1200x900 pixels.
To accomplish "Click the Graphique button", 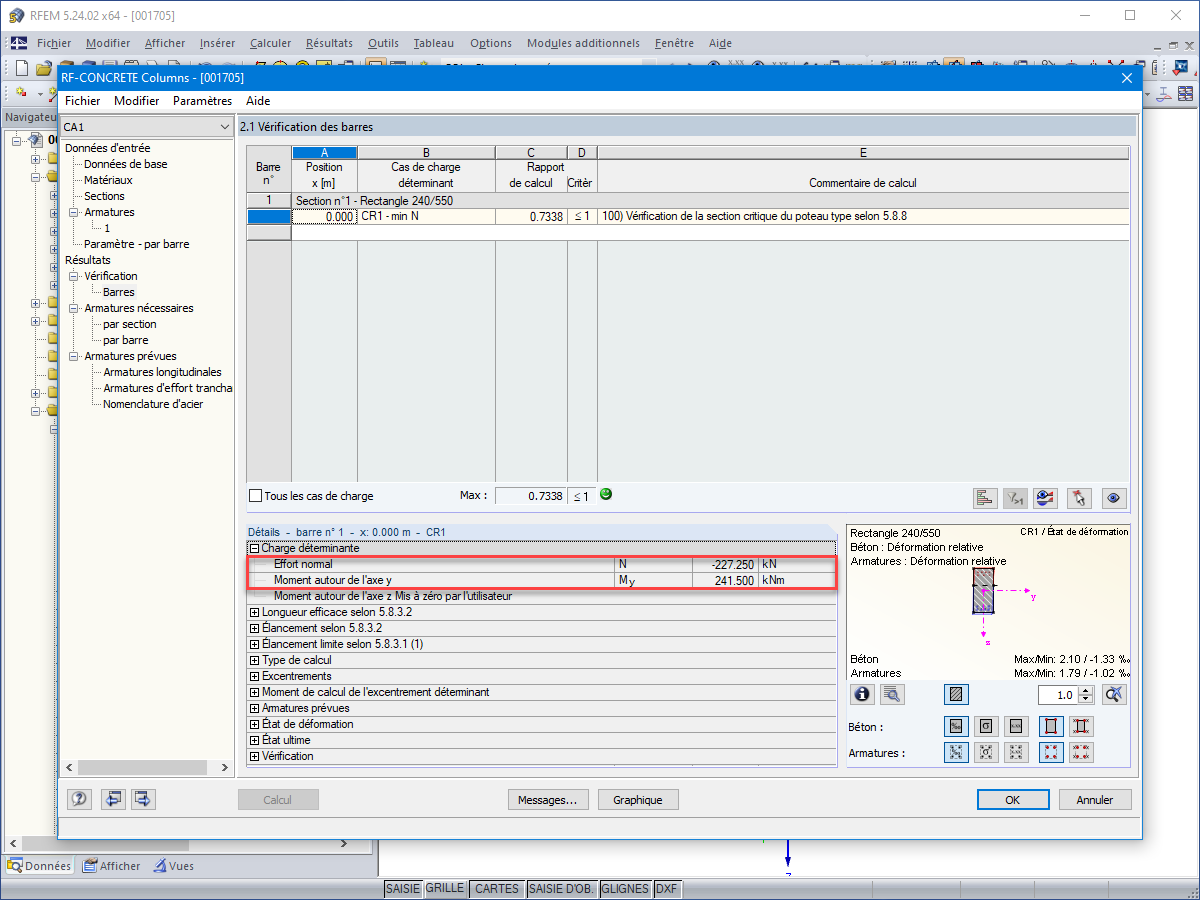I will pyautogui.click(x=638, y=800).
